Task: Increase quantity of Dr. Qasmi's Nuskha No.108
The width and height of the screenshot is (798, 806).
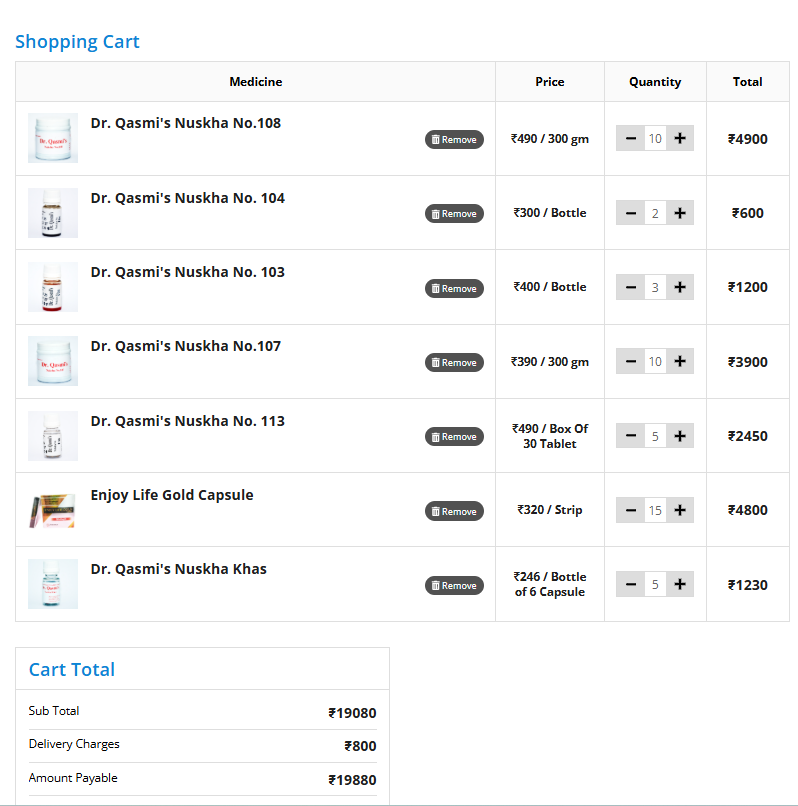Action: (x=680, y=139)
